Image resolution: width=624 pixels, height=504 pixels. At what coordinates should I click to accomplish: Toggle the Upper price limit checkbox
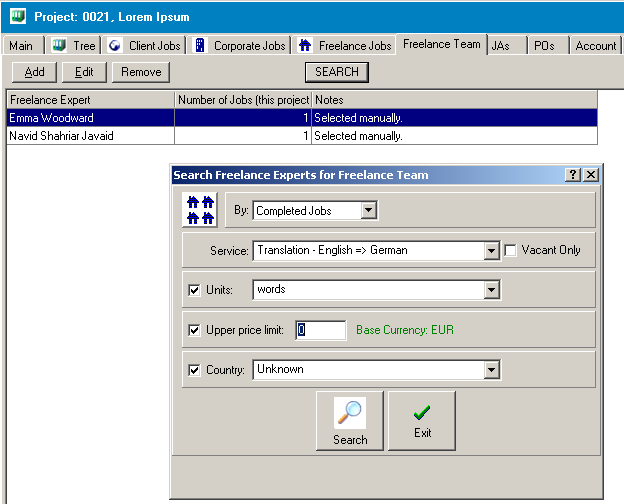point(194,330)
